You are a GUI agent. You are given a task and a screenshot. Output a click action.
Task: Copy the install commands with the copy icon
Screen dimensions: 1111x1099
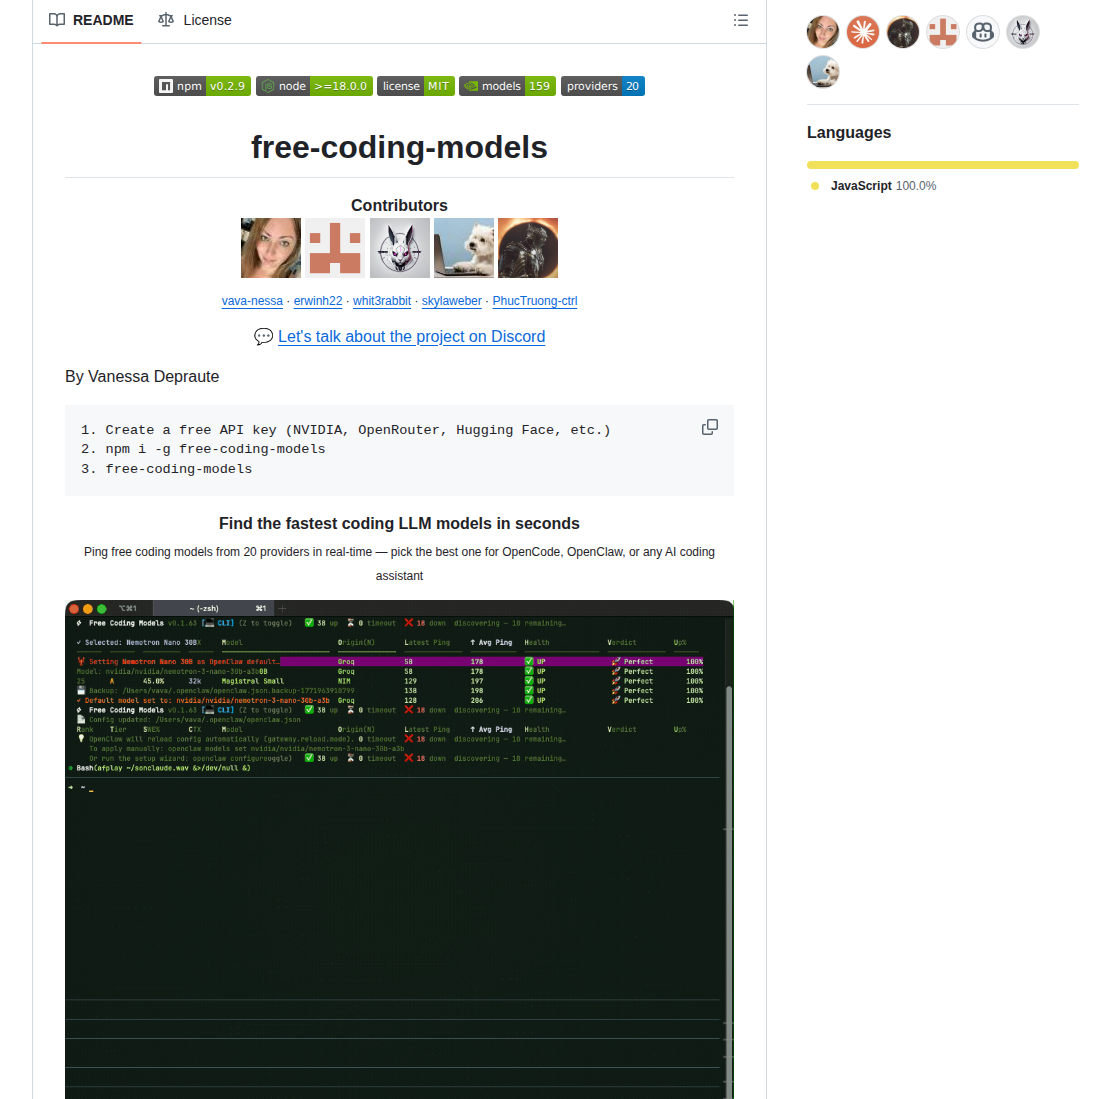coord(710,427)
